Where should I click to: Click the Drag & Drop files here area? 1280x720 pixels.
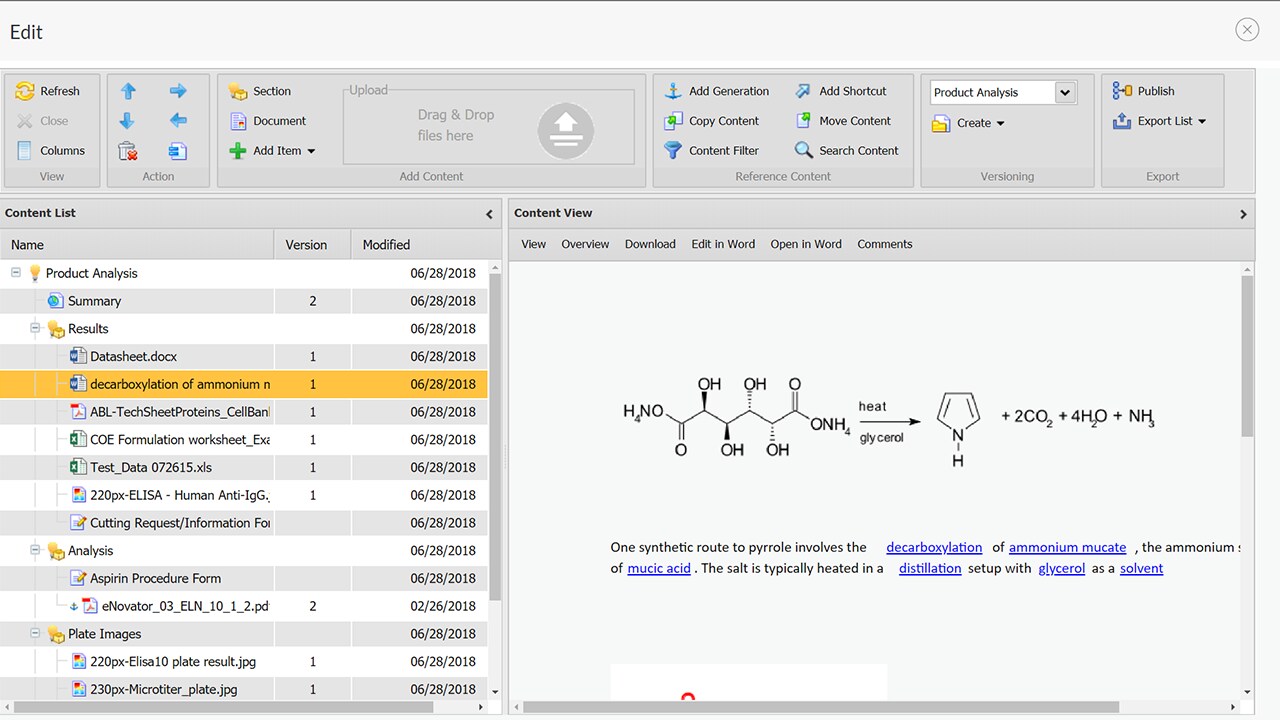coord(489,127)
